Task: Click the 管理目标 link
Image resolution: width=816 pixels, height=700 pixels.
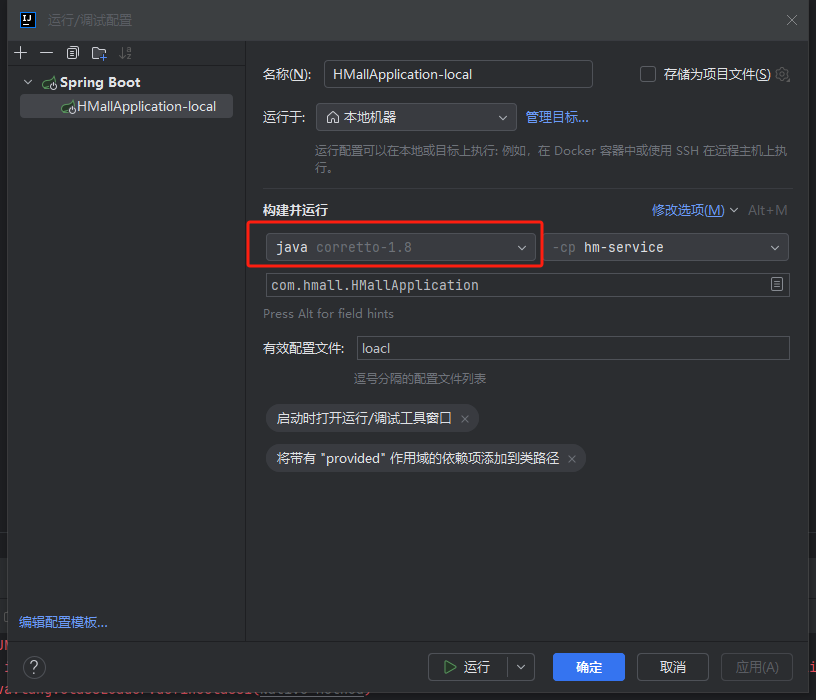Action: click(557, 117)
